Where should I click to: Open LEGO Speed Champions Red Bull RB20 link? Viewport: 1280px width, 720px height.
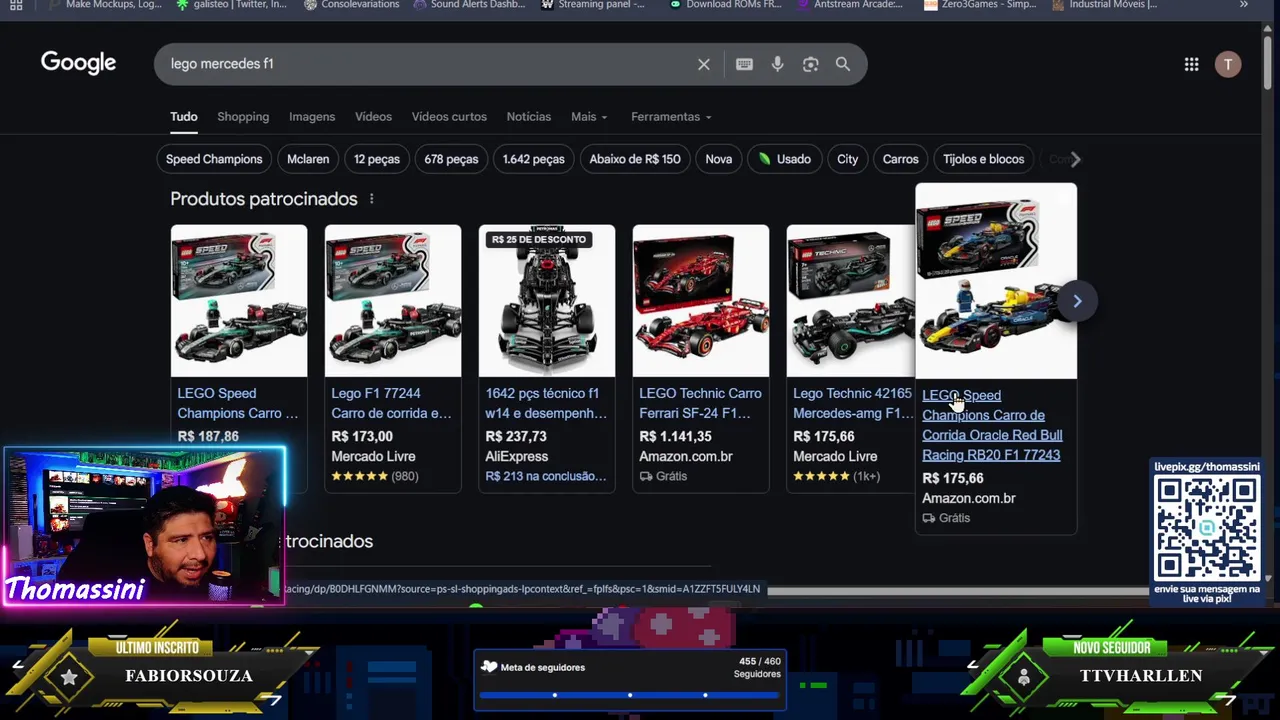pos(992,425)
